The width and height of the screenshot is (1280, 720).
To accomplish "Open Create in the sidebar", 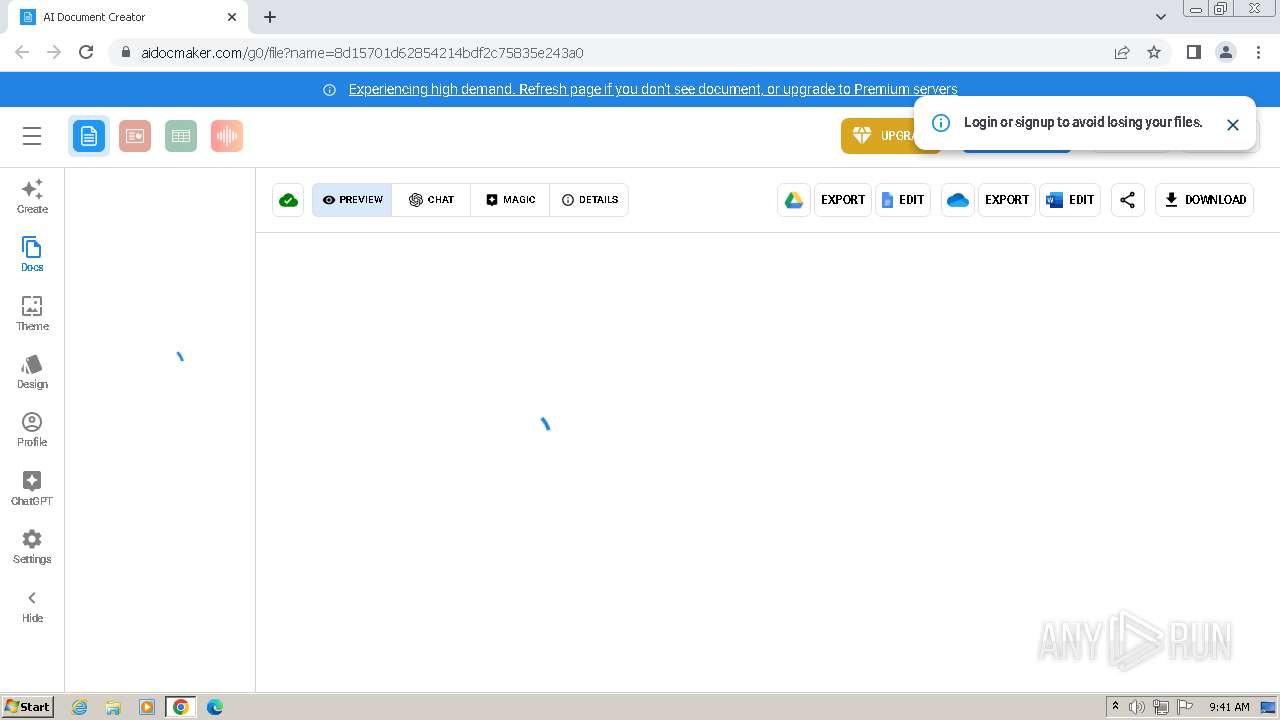I will pyautogui.click(x=32, y=196).
